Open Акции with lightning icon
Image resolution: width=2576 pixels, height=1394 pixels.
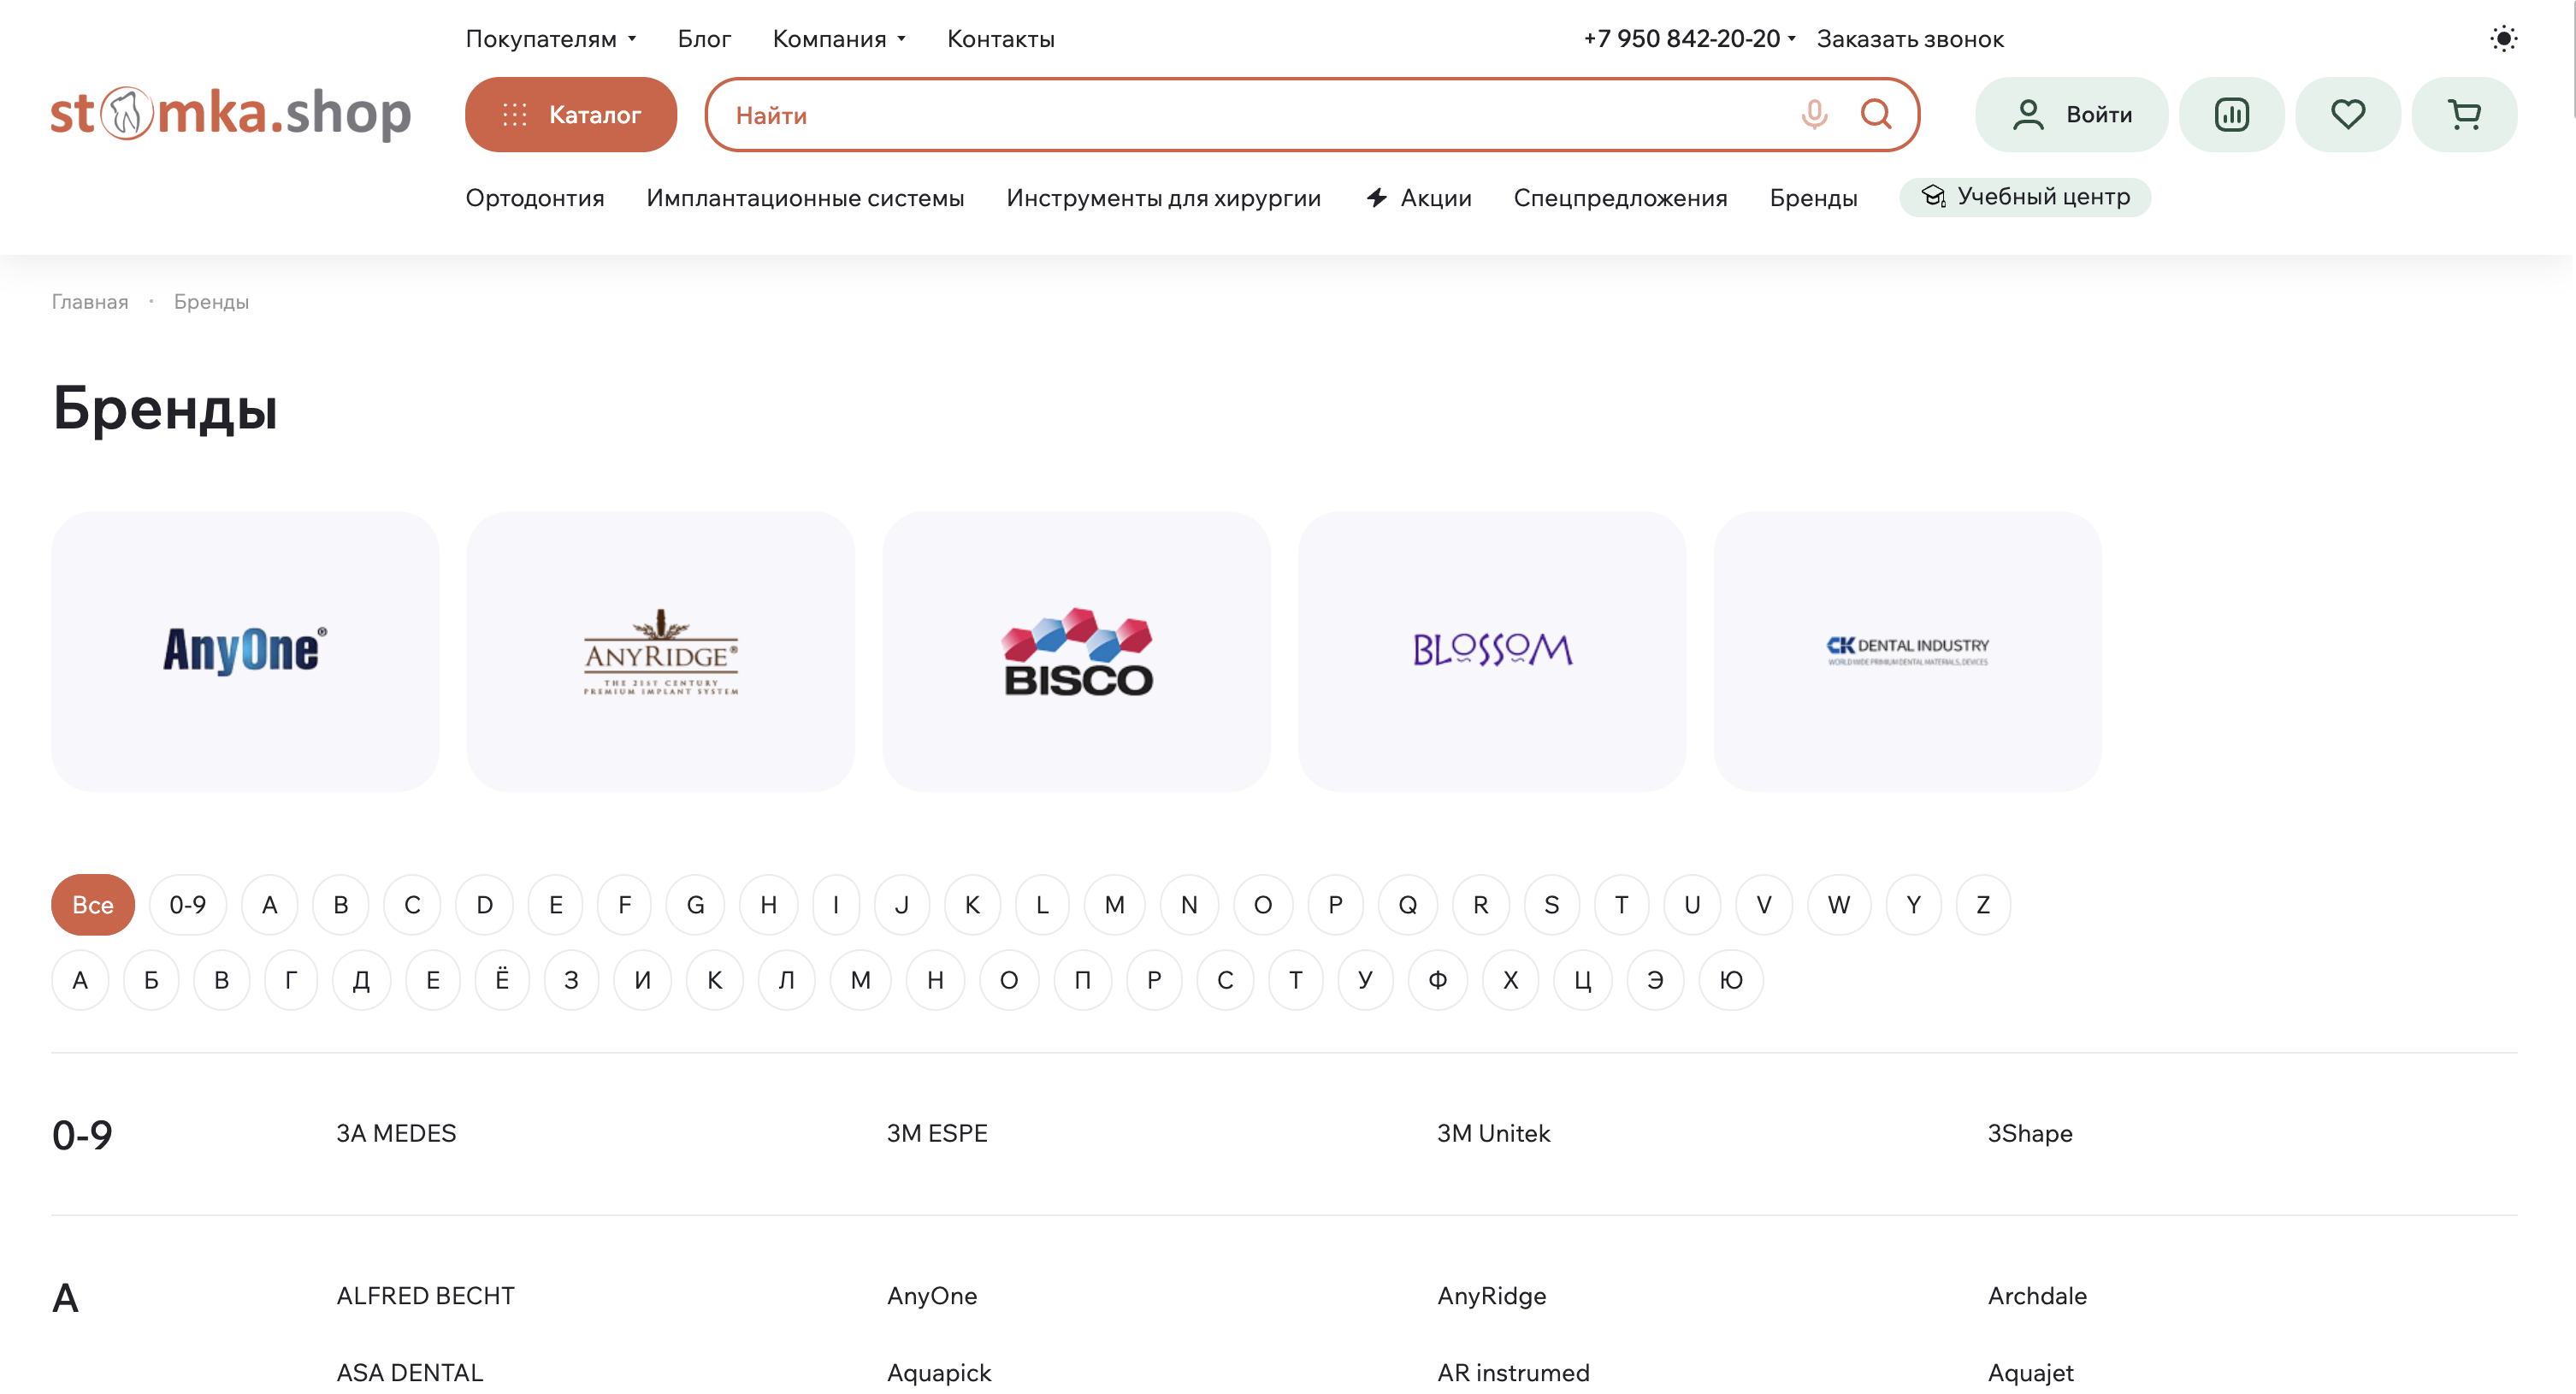coord(1419,197)
